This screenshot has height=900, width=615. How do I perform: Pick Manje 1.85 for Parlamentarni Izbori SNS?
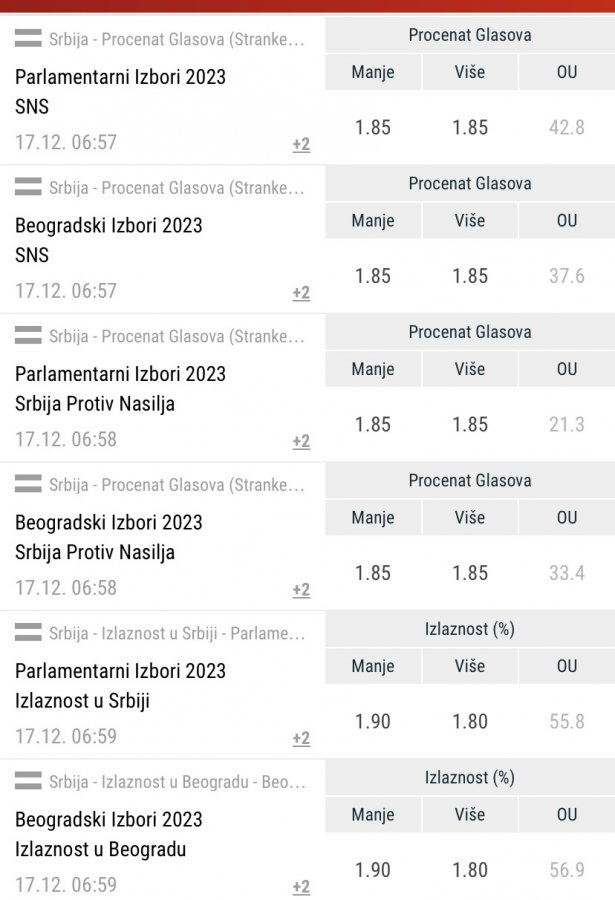click(373, 127)
